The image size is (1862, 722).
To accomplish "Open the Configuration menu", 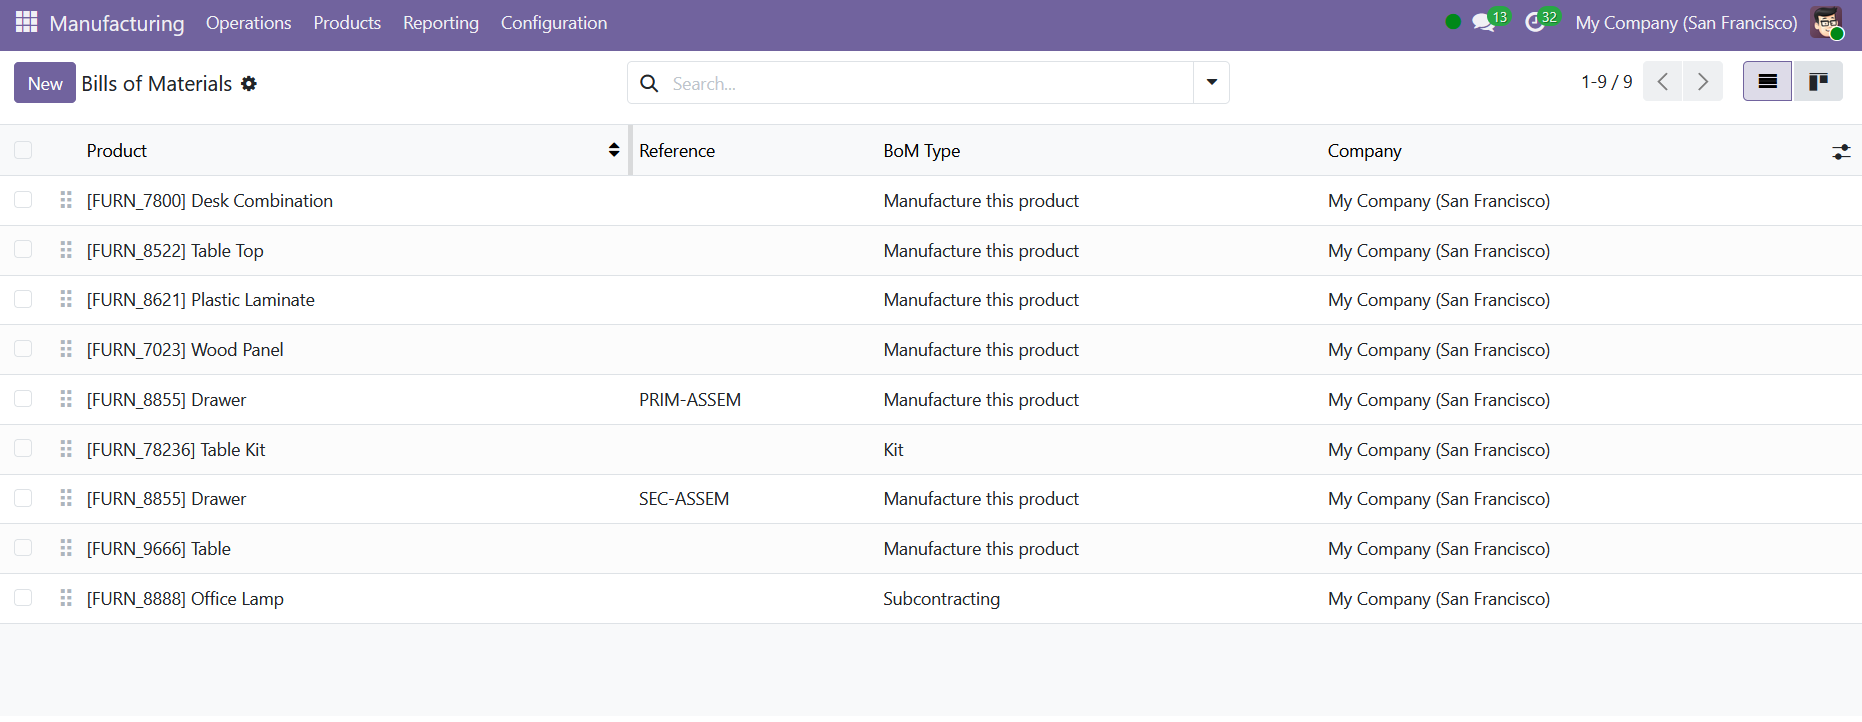I will pos(554,23).
